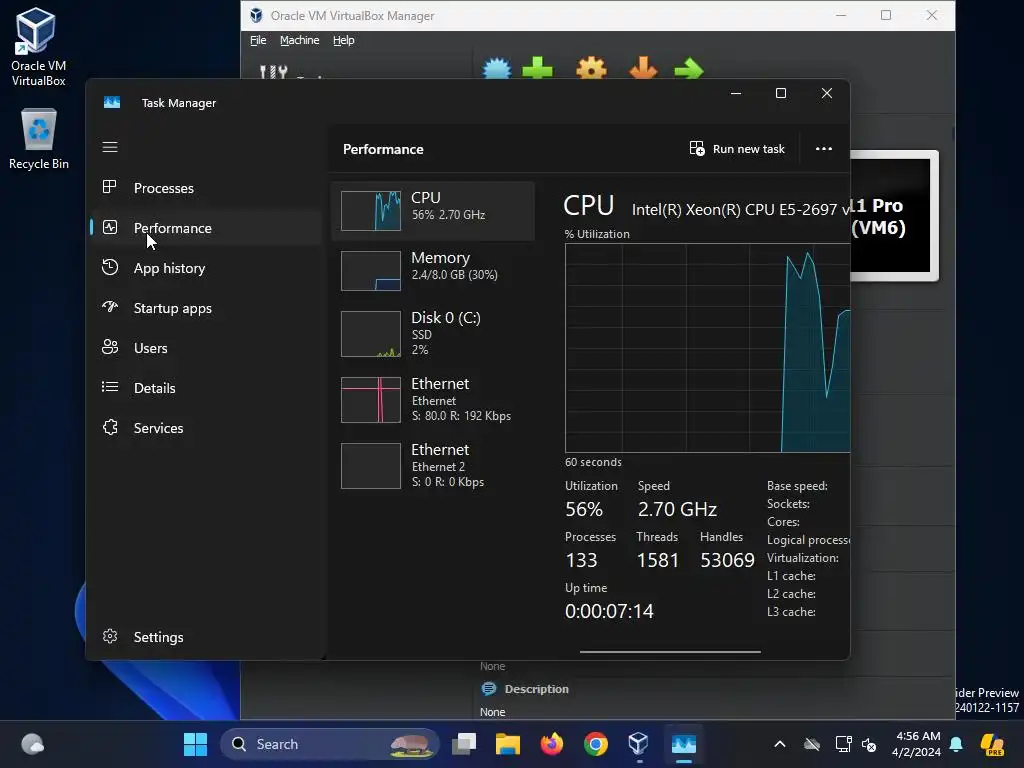Open the Task Manager hamburger navigation menu

tap(110, 147)
